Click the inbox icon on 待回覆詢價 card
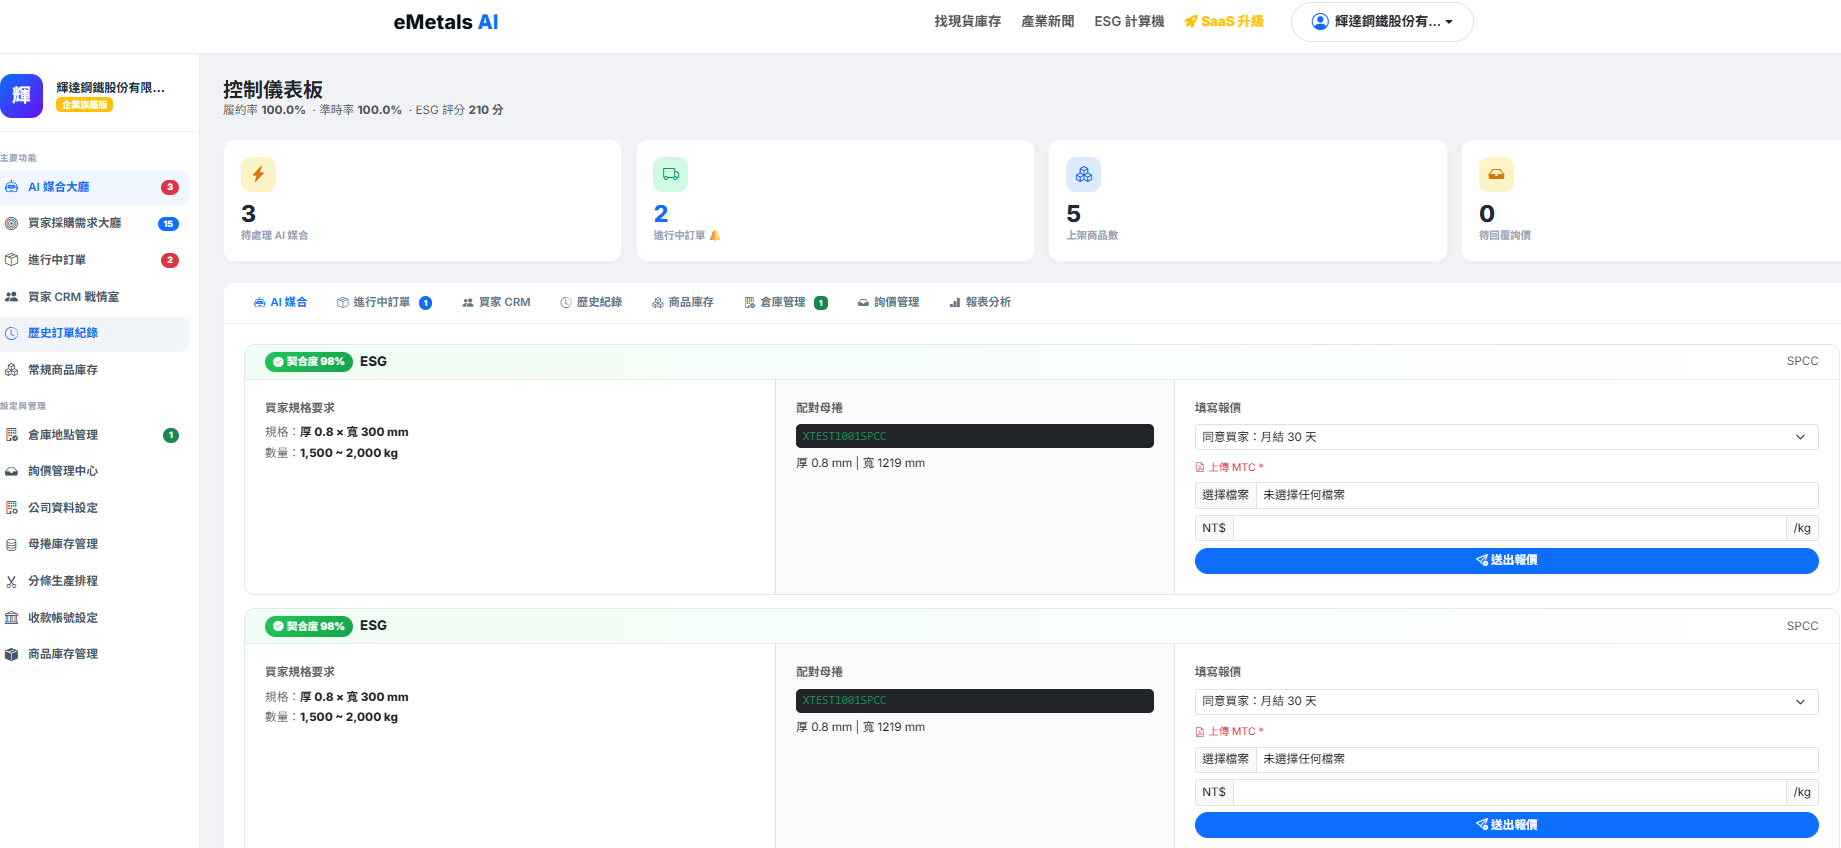This screenshot has width=1841, height=848. (1496, 174)
